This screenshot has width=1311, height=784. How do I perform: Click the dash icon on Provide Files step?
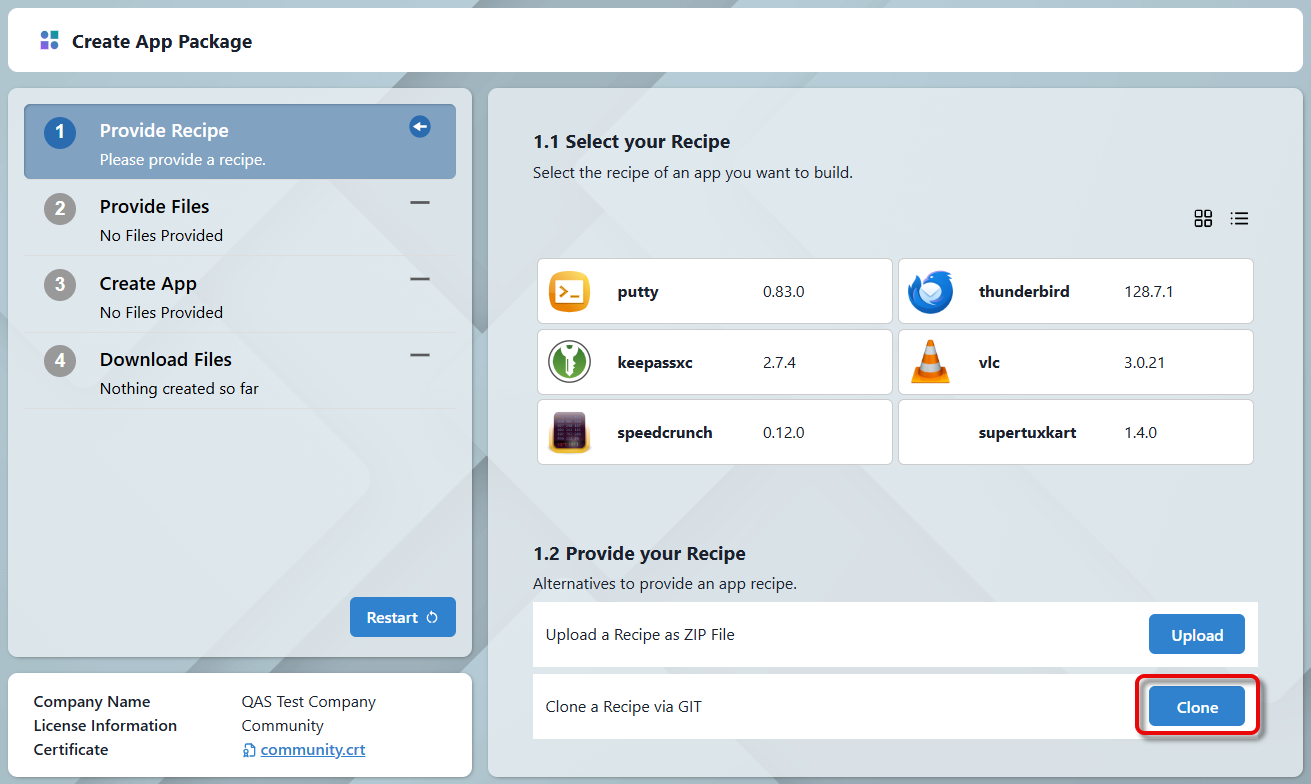(x=420, y=203)
